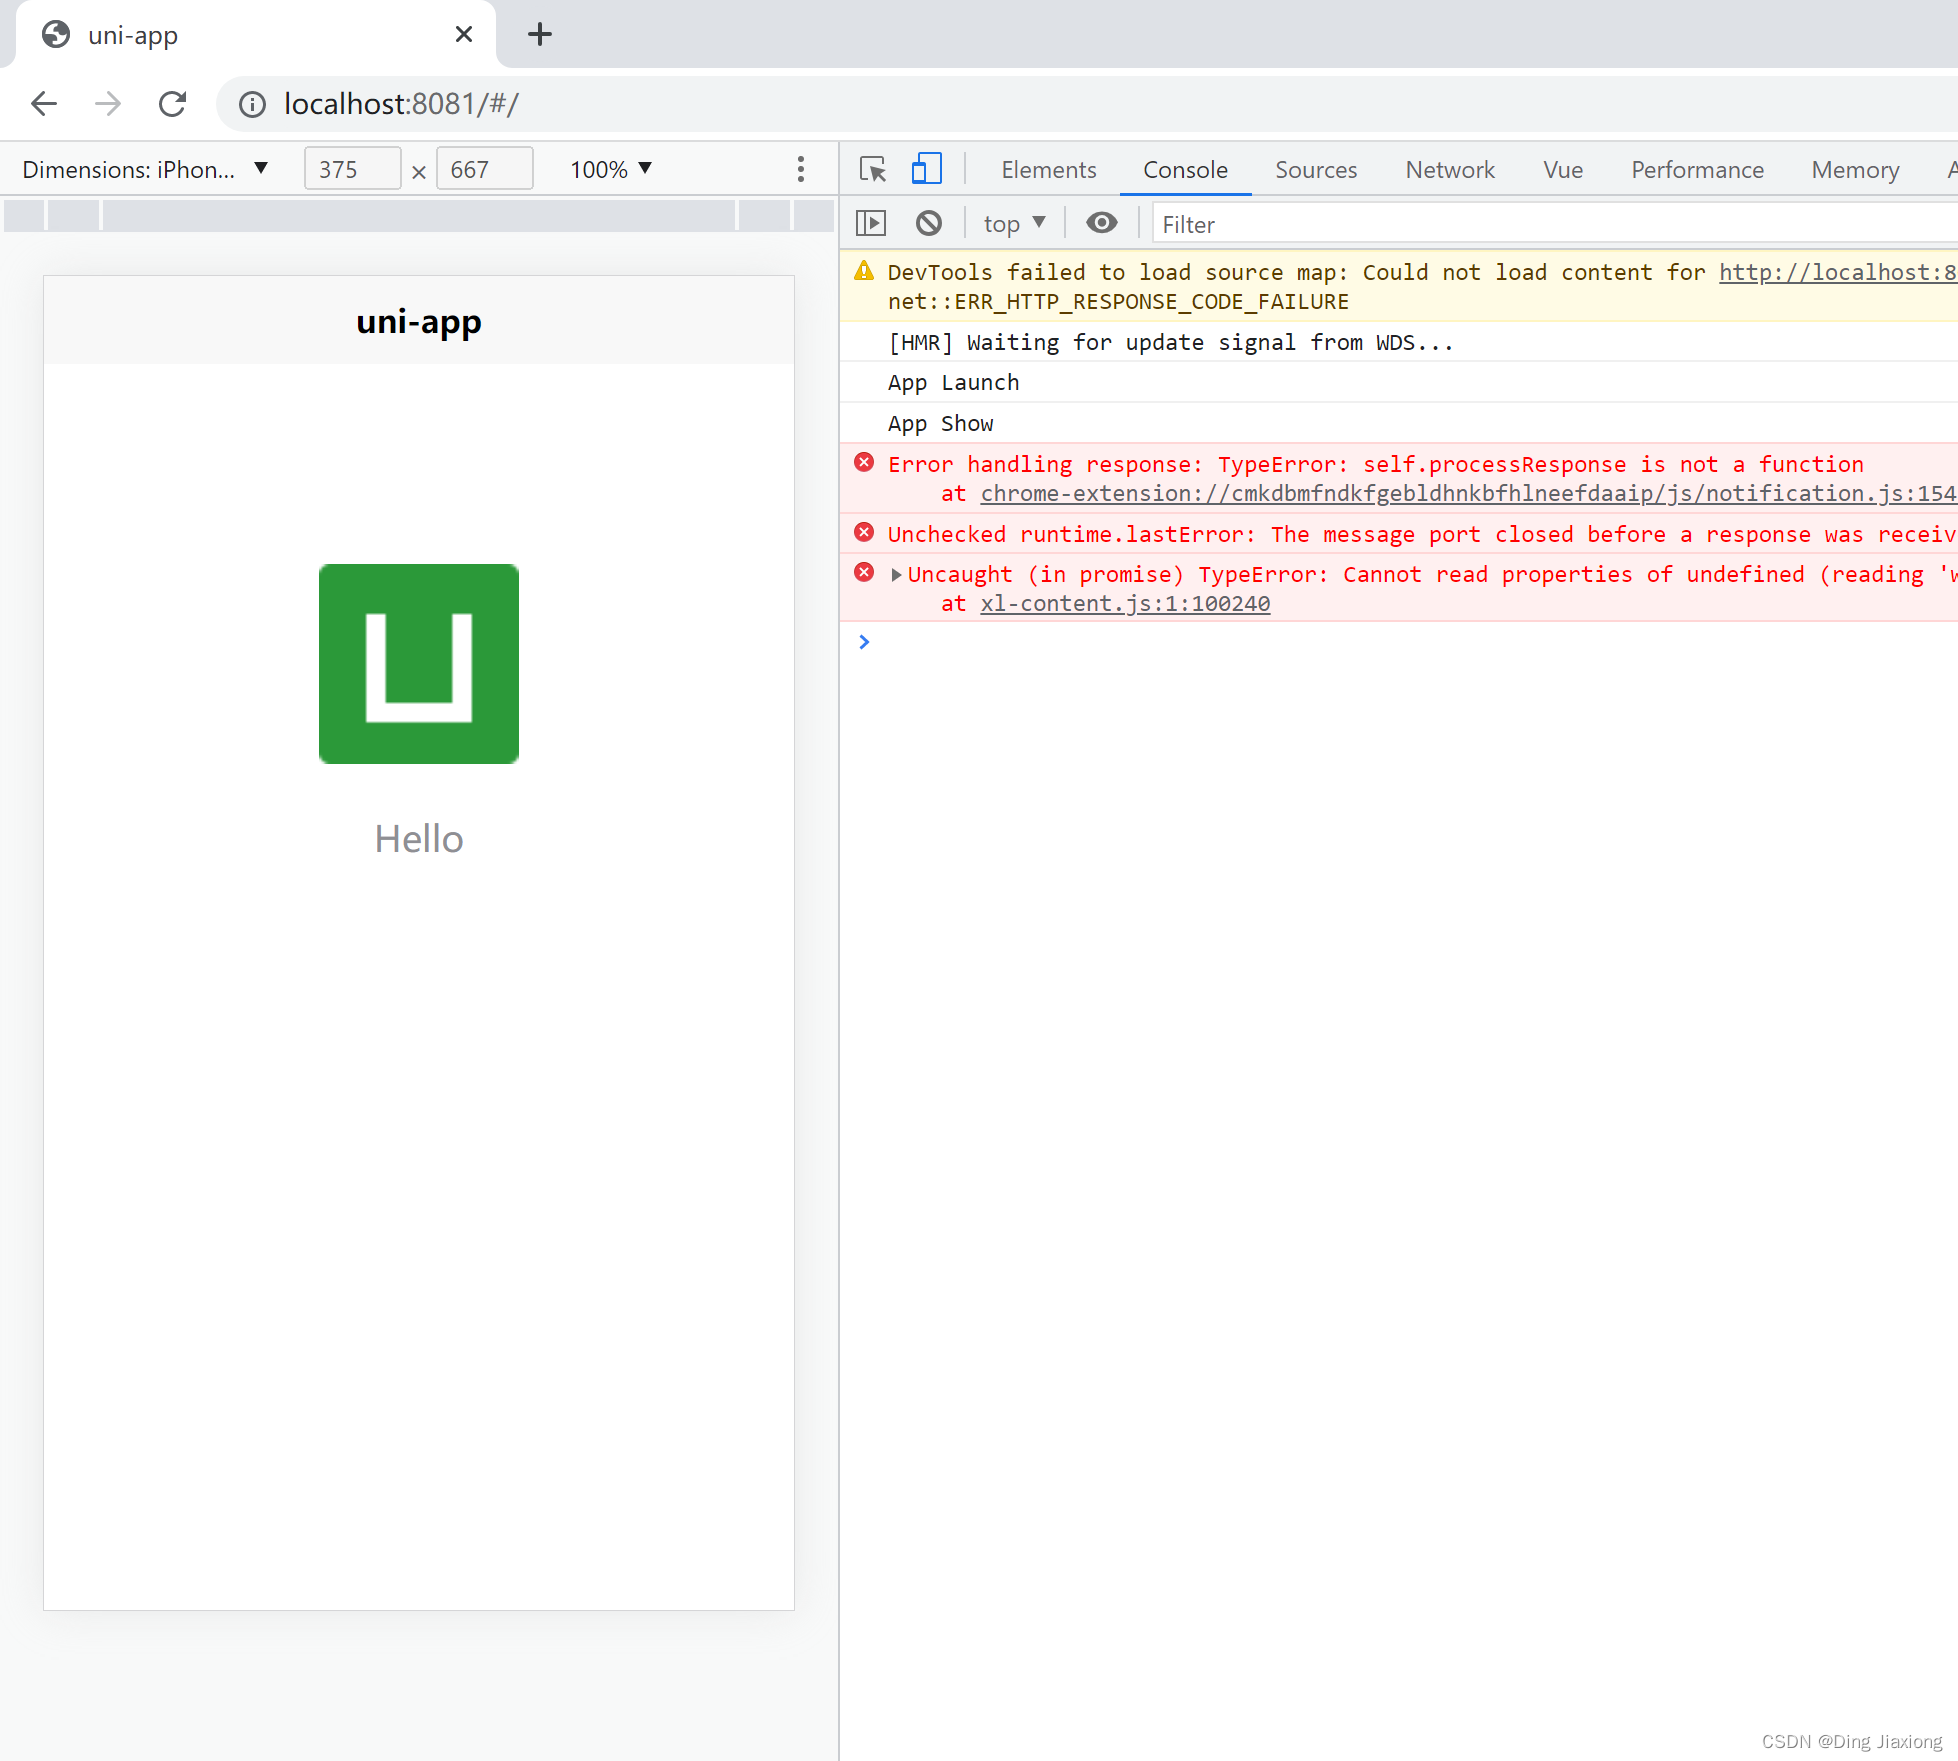Open the chrome-extension notification.js link
Screen dimensions: 1958x1761
pyautogui.click(x=1467, y=494)
